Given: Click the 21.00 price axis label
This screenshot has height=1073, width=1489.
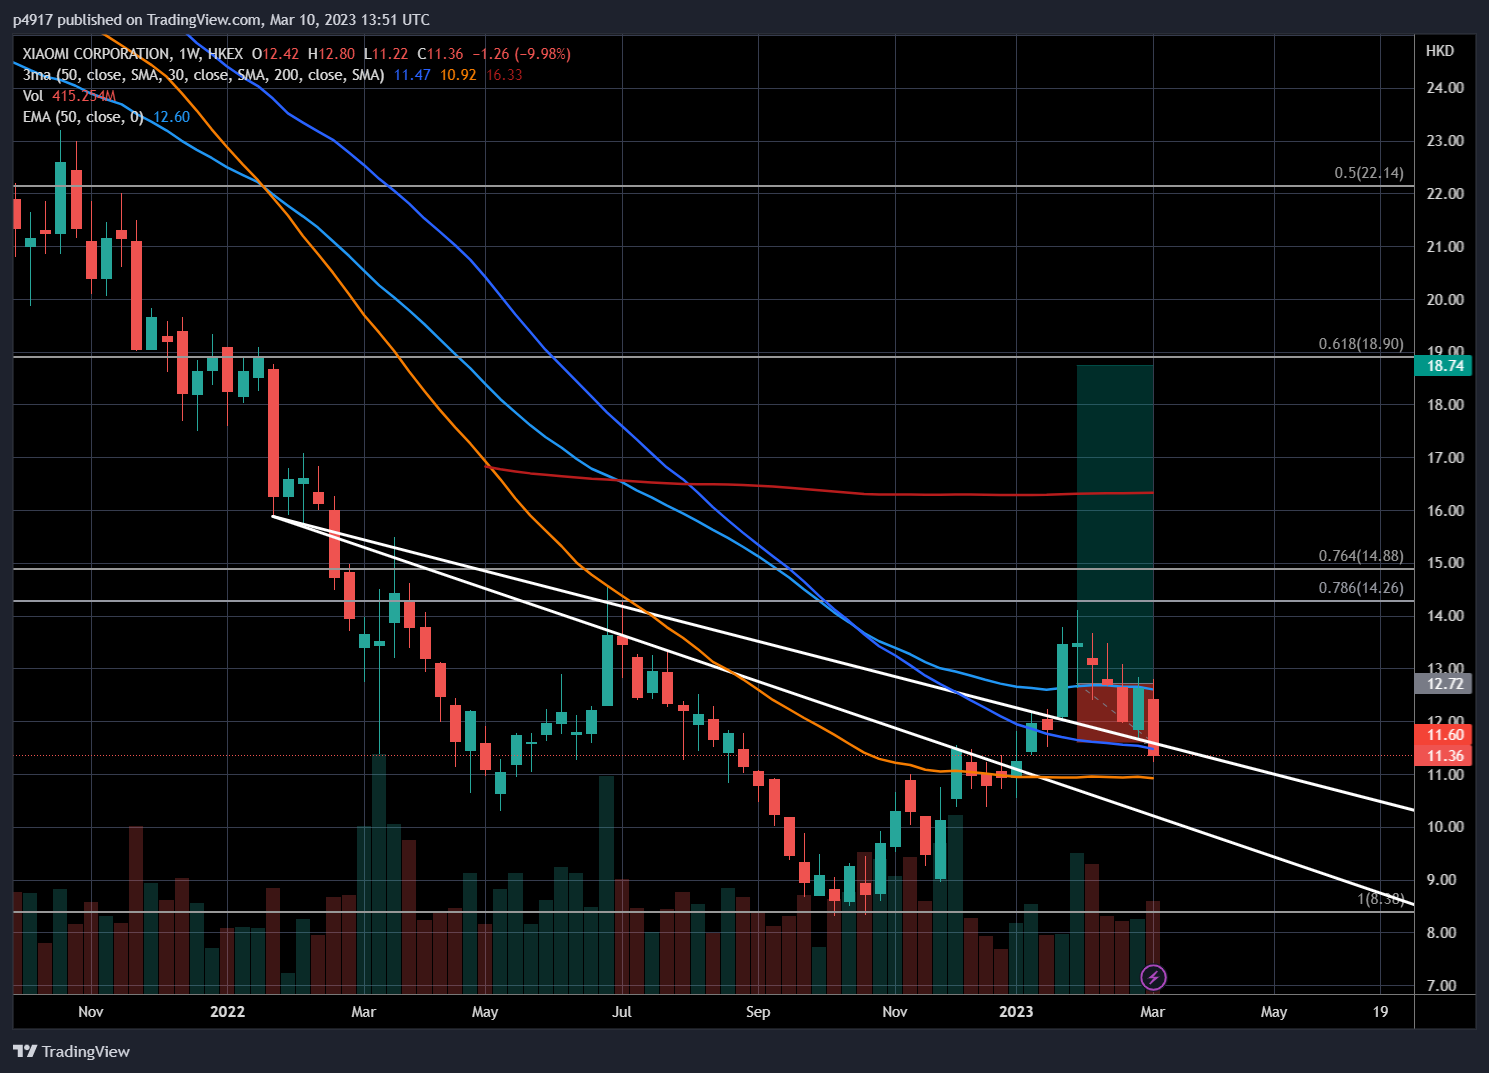Looking at the screenshot, I should point(1444,247).
